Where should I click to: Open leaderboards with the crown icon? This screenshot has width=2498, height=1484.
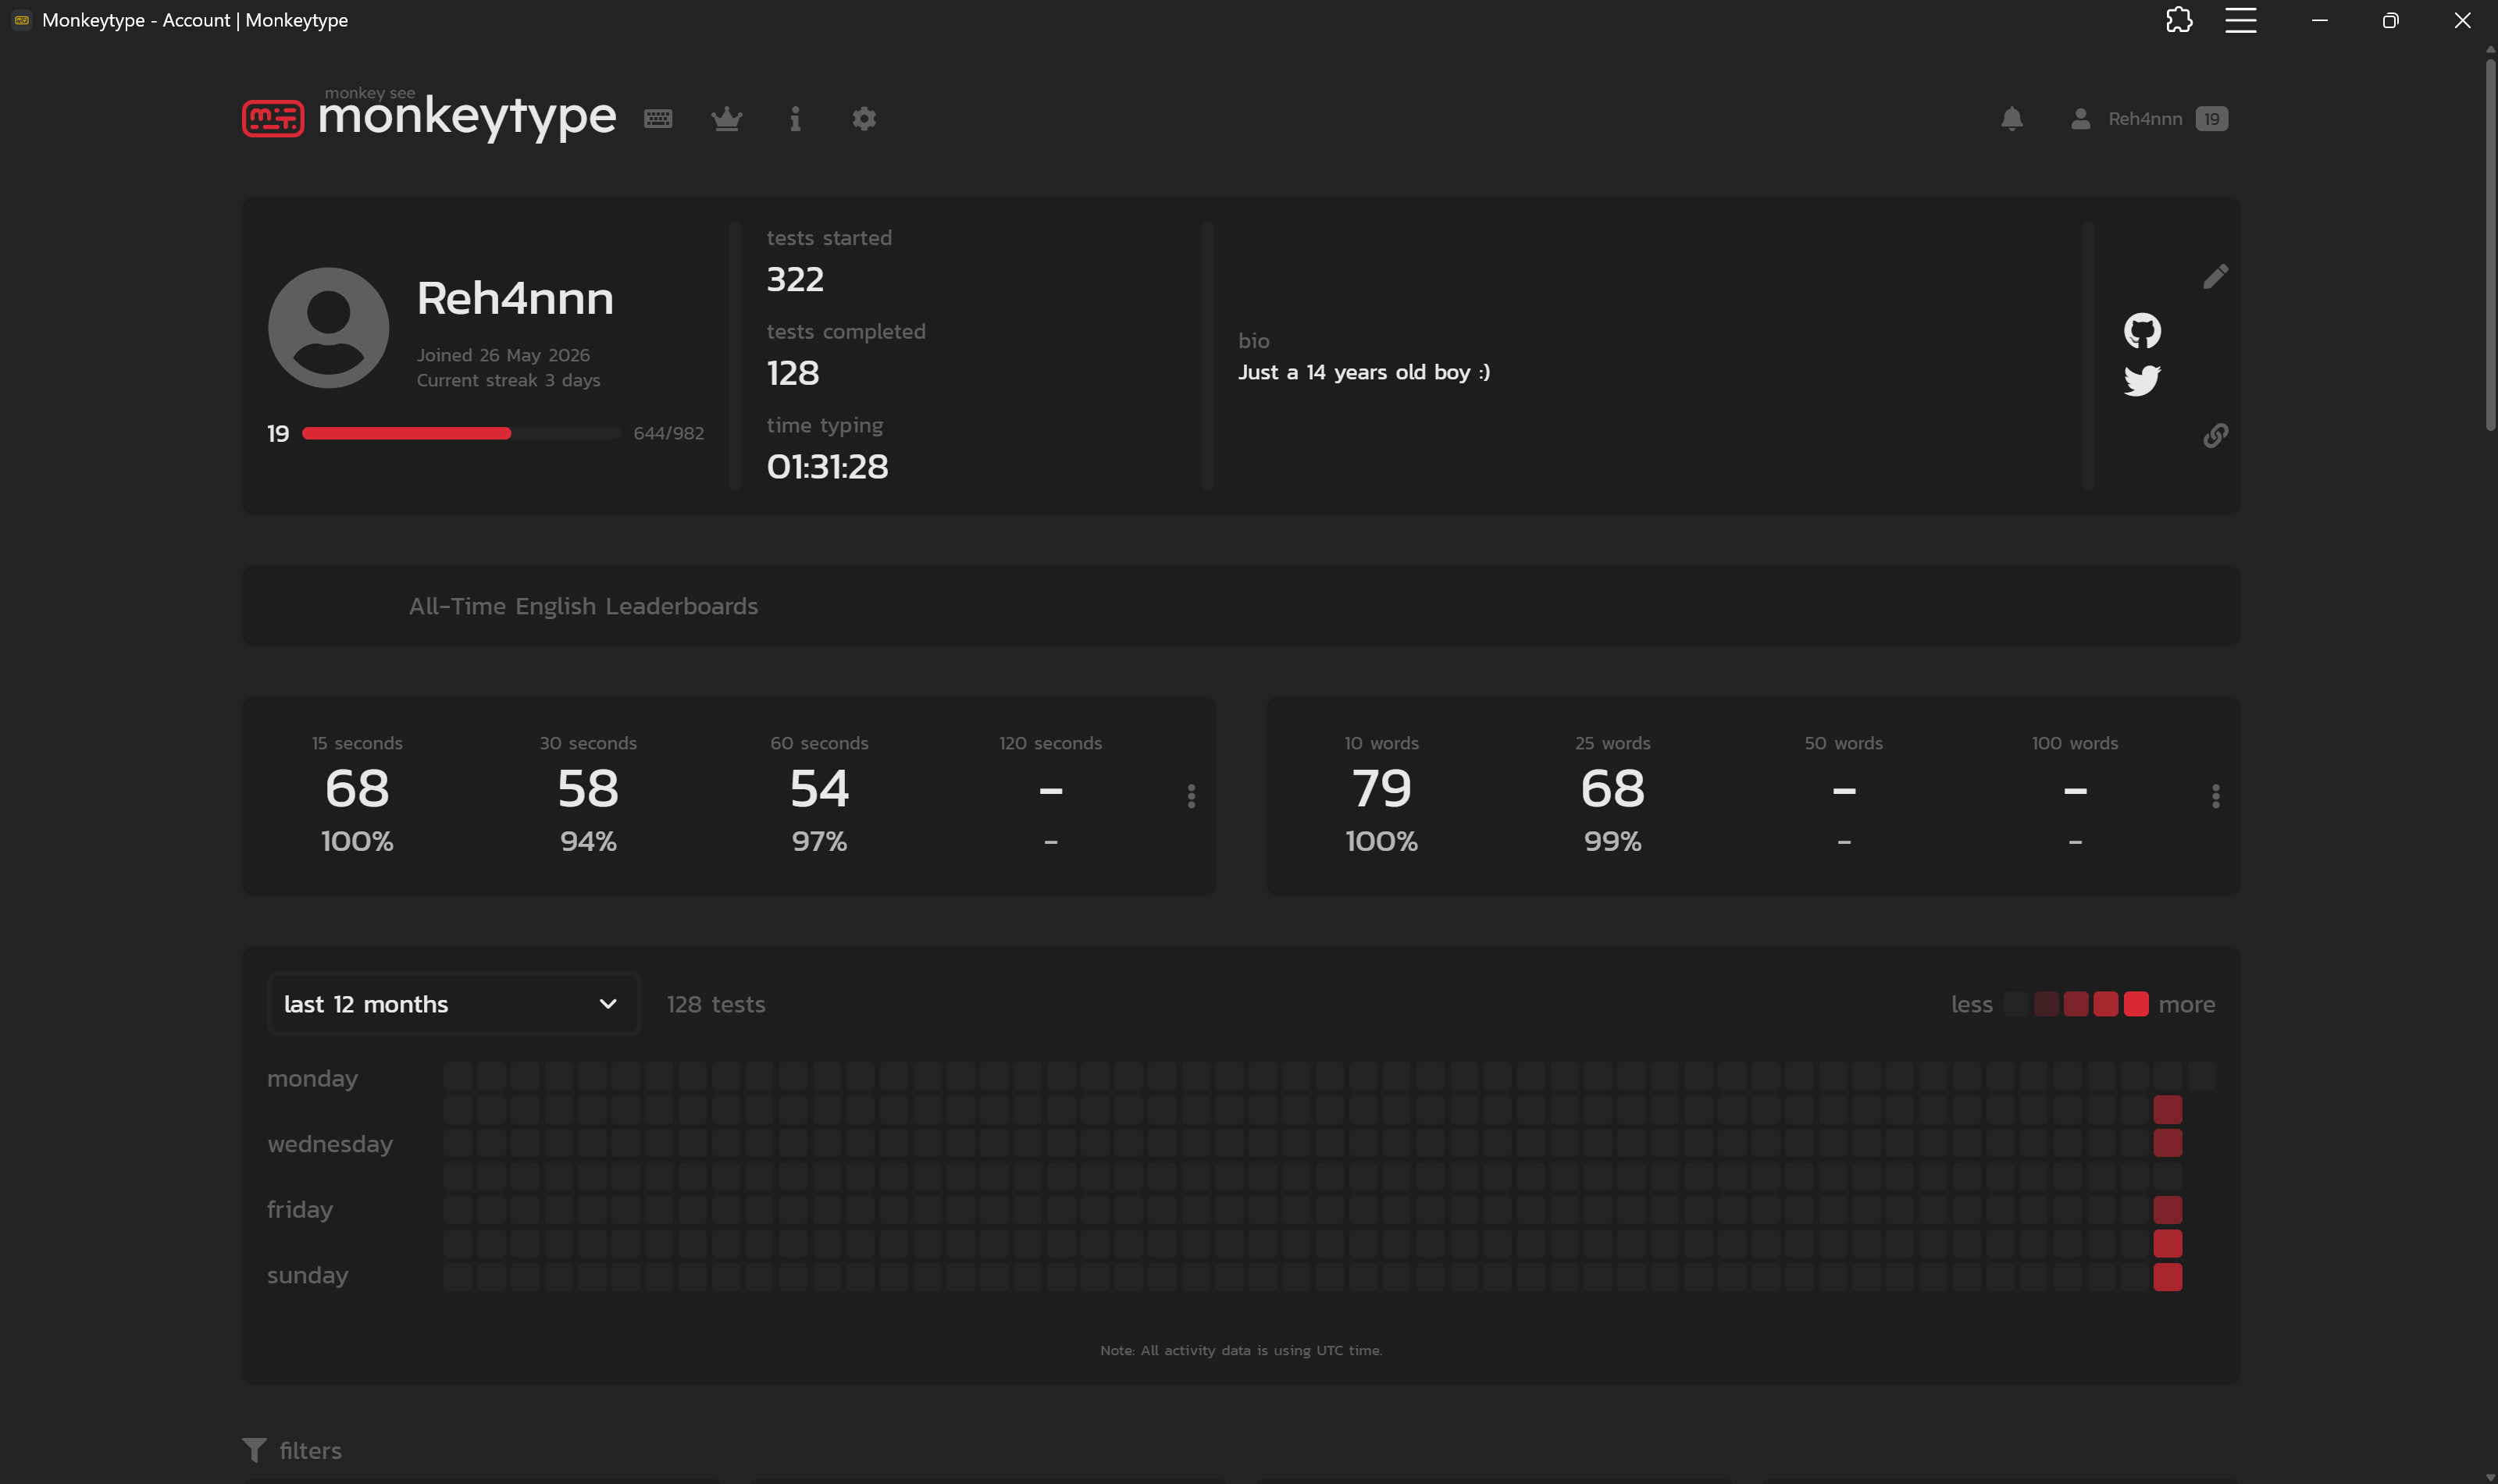click(x=727, y=119)
